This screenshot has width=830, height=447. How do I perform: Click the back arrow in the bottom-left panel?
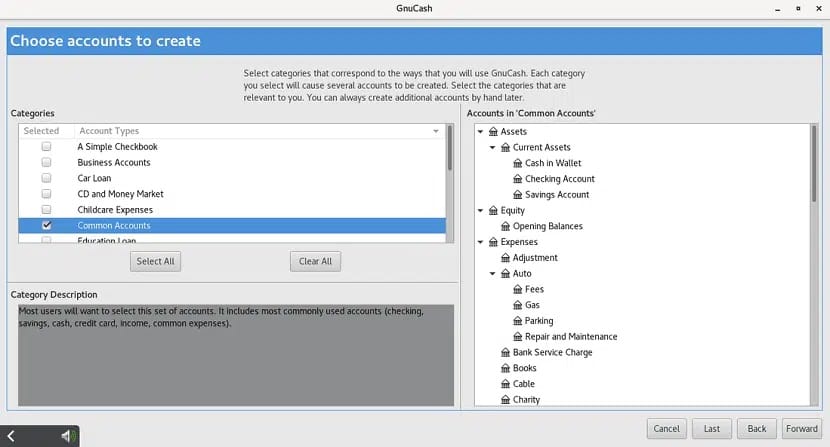point(11,436)
